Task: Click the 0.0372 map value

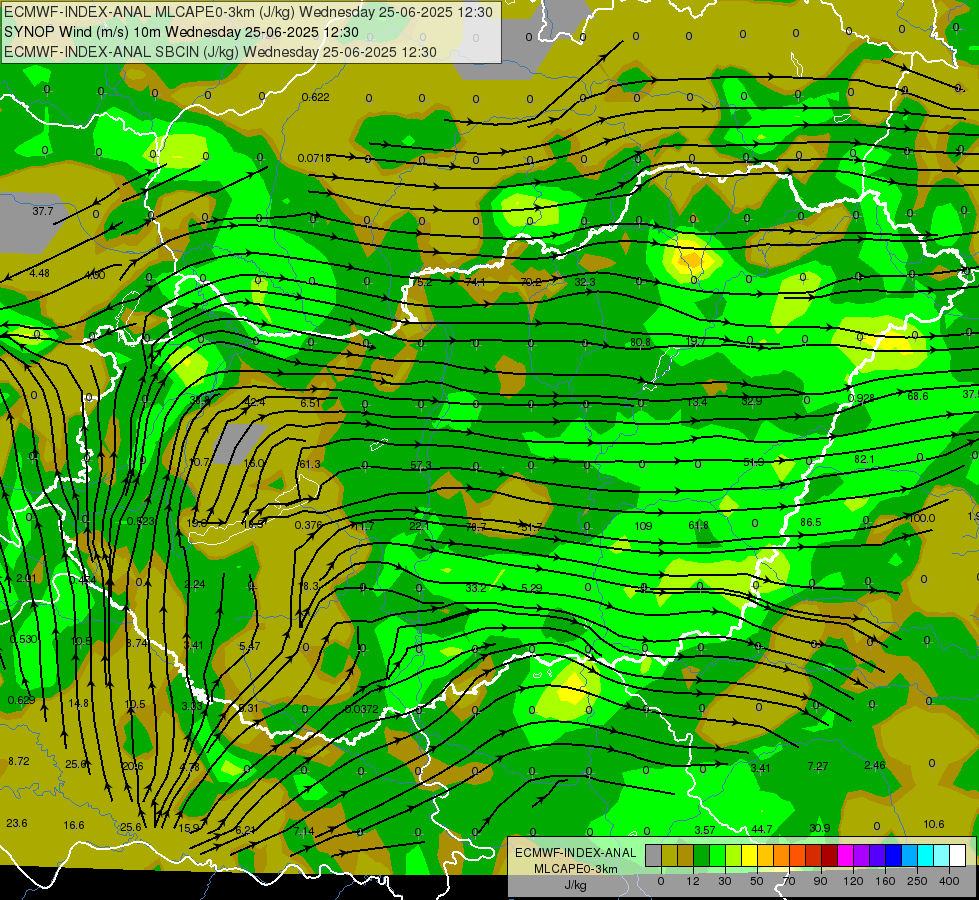Action: (362, 709)
